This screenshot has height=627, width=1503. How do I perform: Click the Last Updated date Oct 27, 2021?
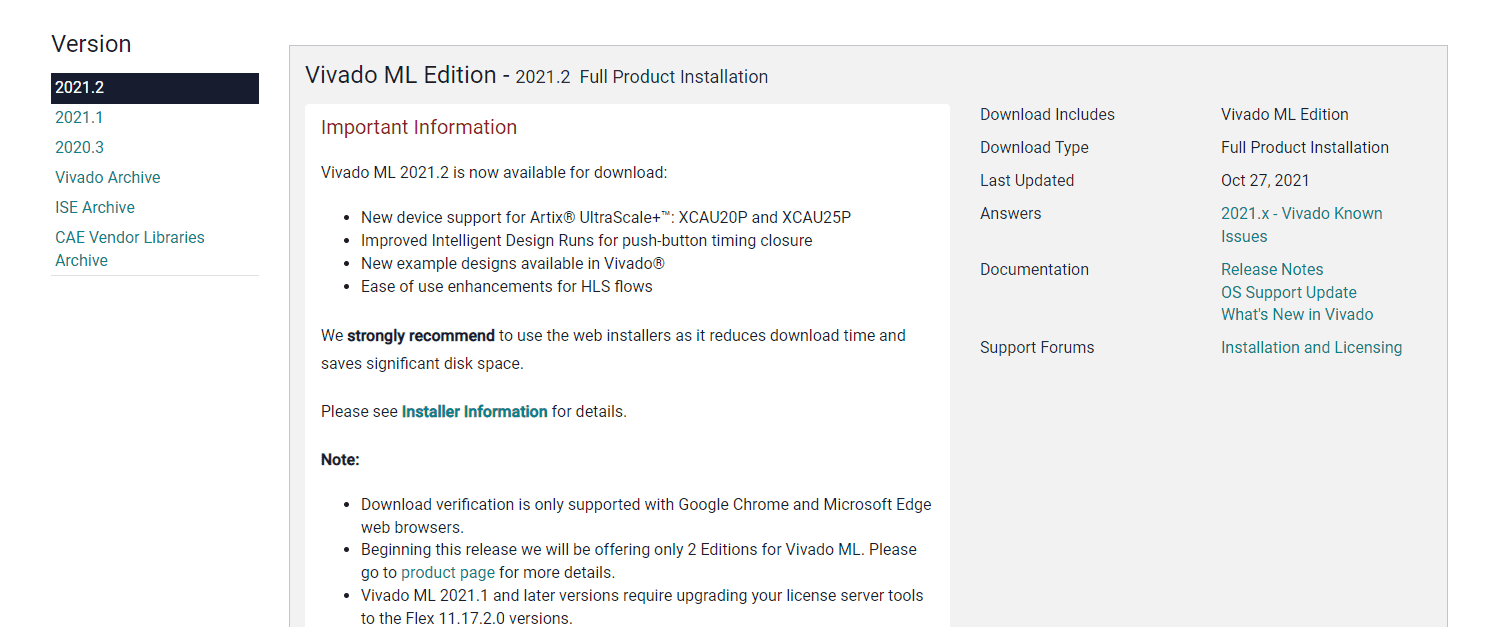[1265, 181]
